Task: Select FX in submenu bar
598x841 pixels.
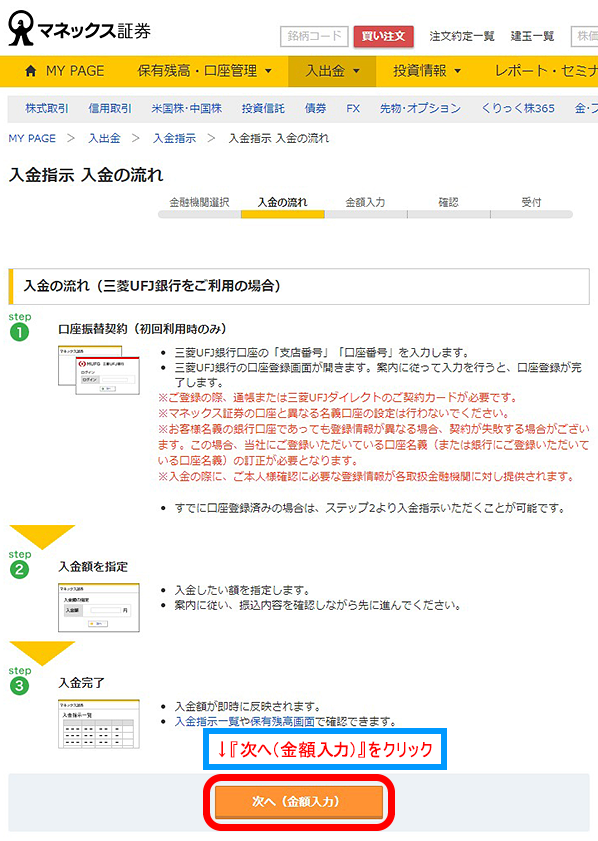Action: pyautogui.click(x=353, y=108)
